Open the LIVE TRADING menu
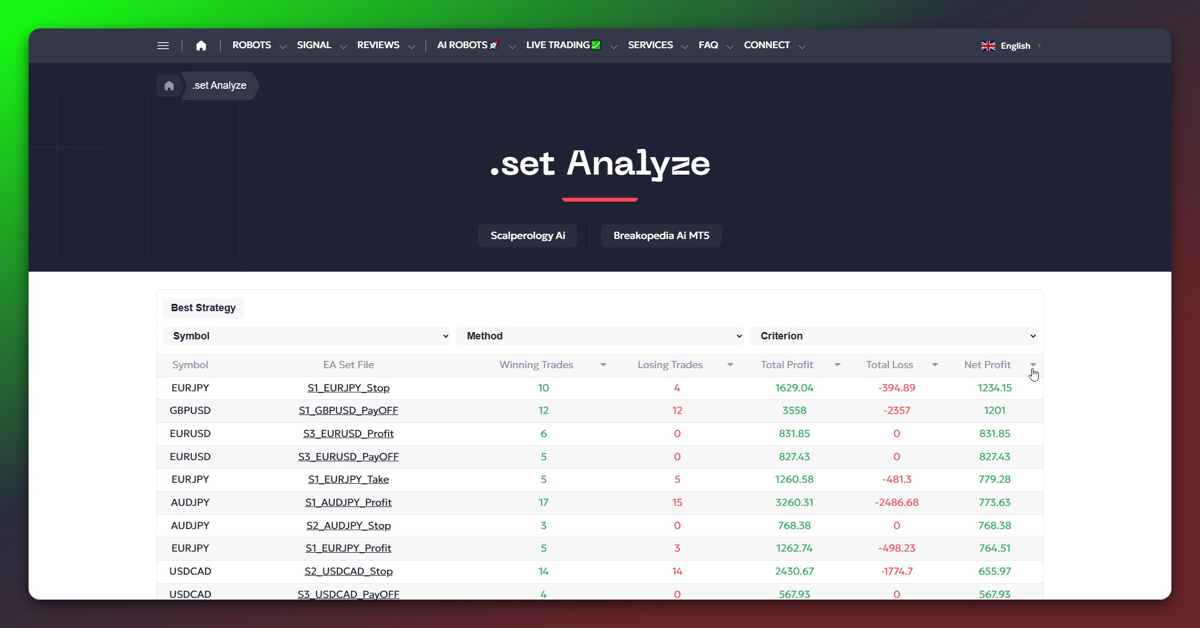Screen dimensions: 1200x628 click(x=563, y=45)
